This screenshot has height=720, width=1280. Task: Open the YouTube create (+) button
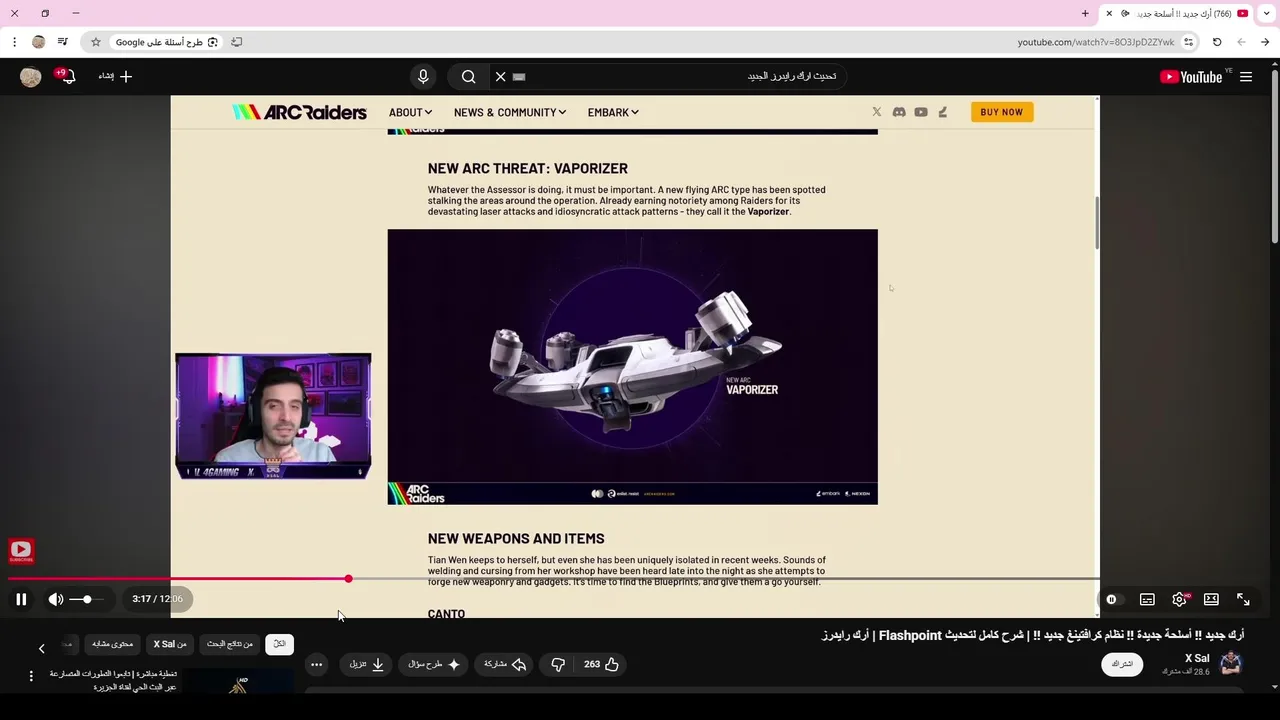[x=115, y=77]
